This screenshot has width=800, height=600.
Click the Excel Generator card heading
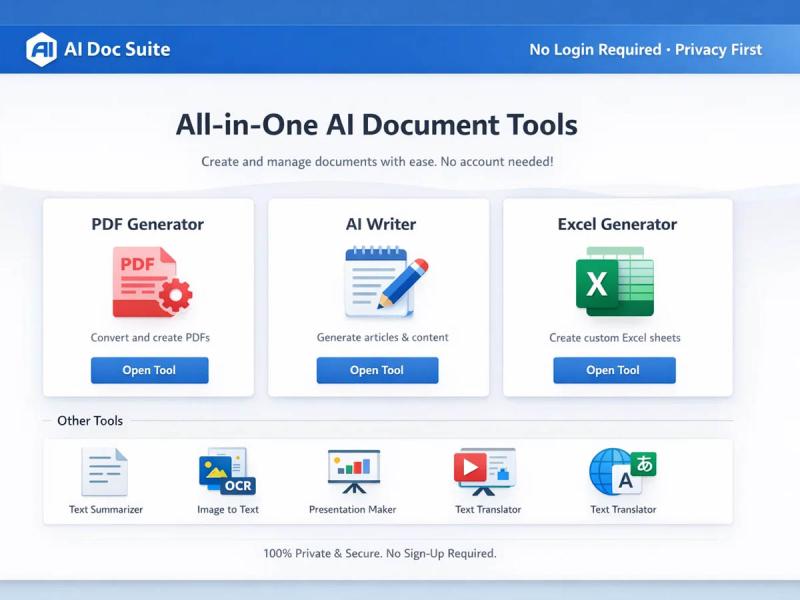point(617,224)
